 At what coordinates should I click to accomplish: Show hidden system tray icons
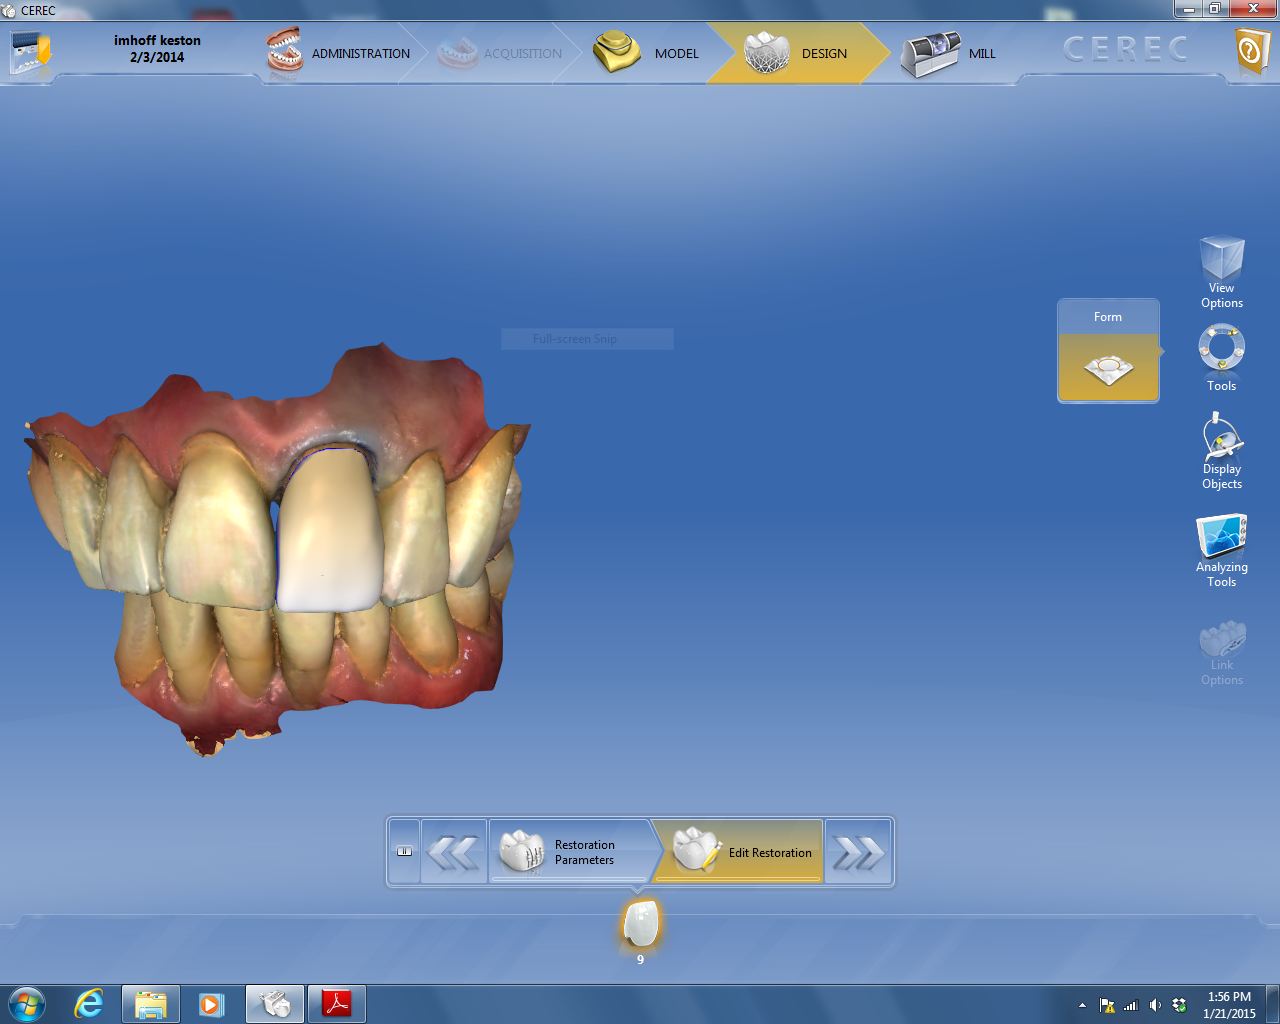click(x=1082, y=1005)
